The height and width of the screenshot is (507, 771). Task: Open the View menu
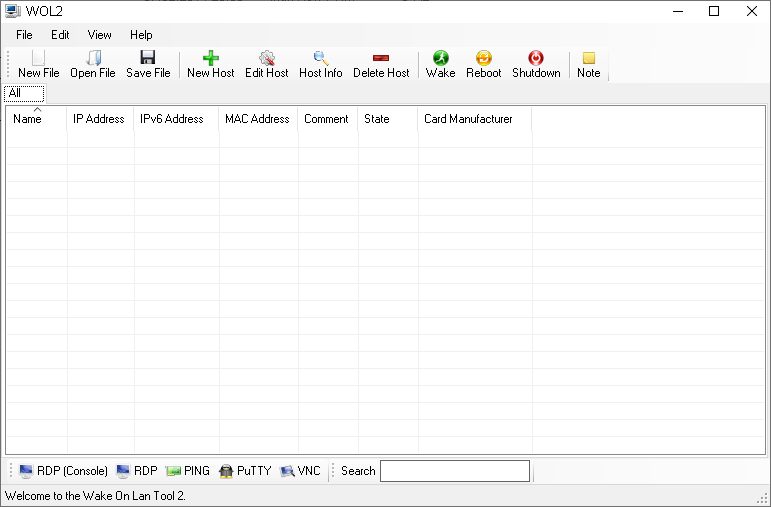point(100,35)
